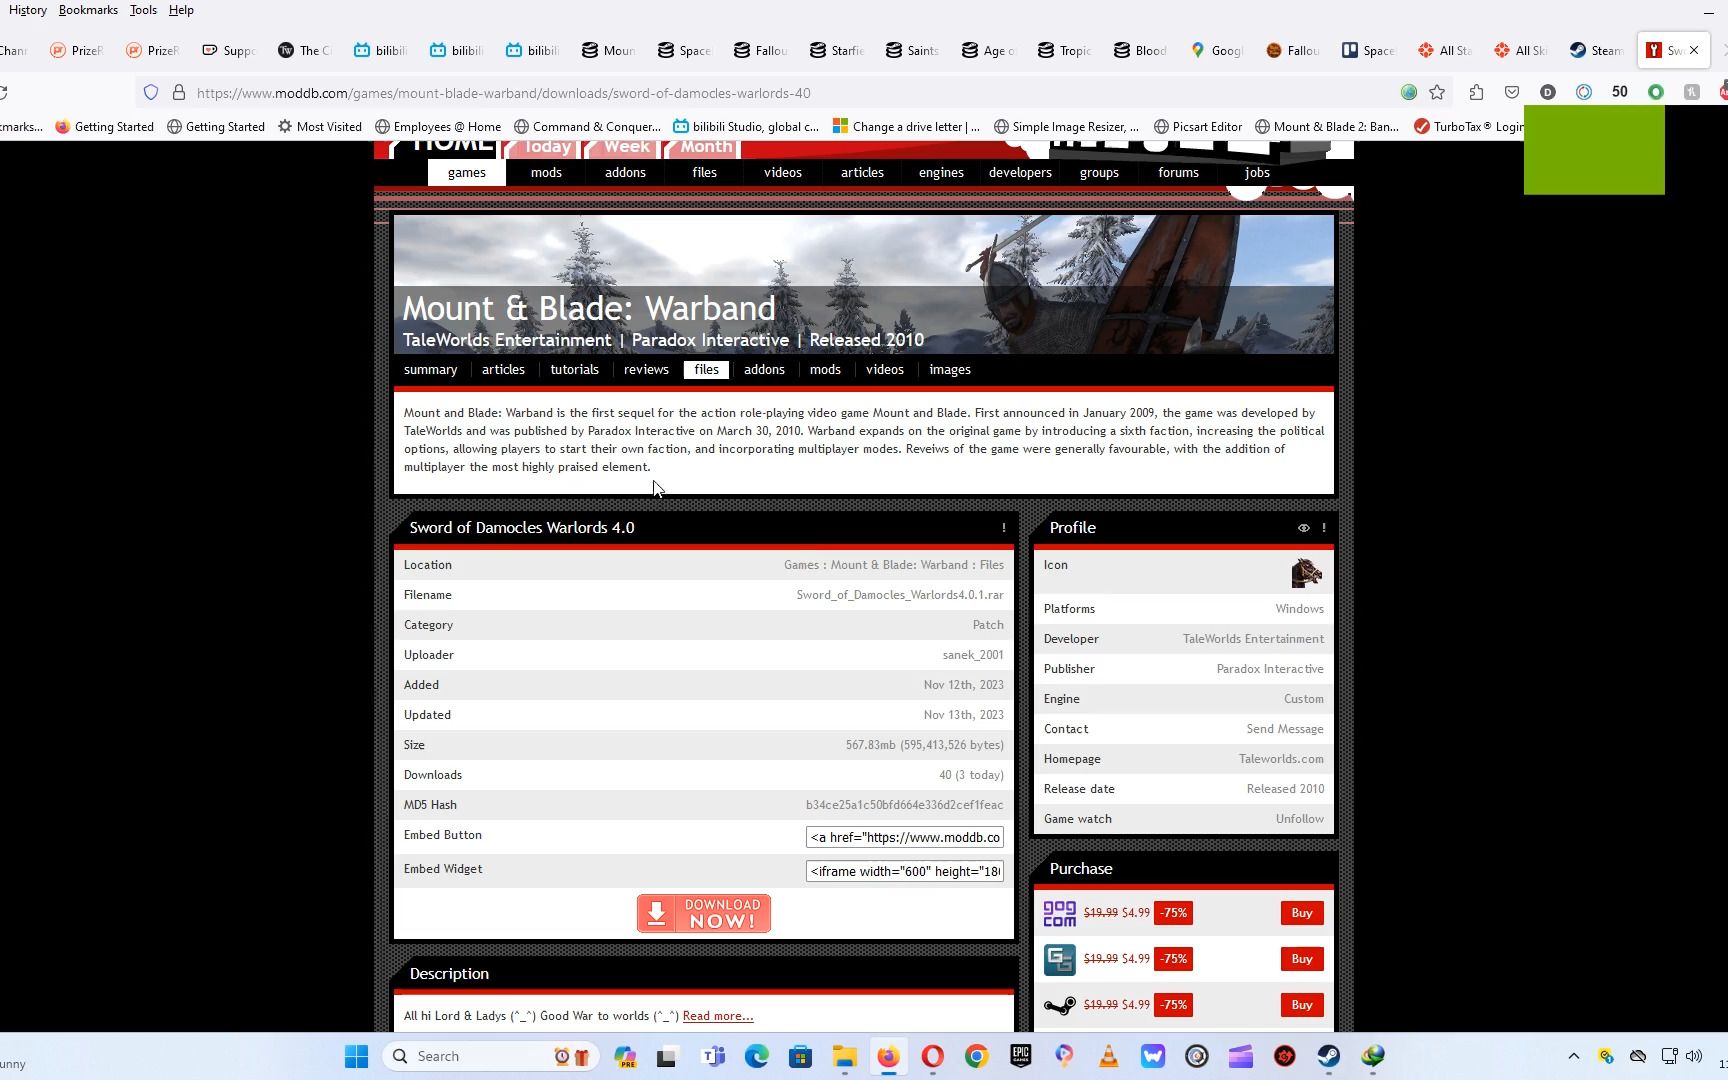
Task: Open VLC media player from the taskbar
Action: point(1109,1057)
